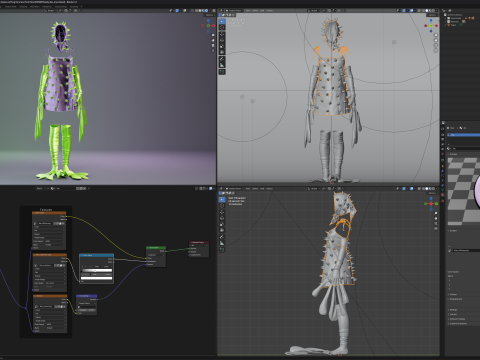480x360 pixels.
Task: Toggle gizmos in rendered viewport header
Action: point(177,10)
